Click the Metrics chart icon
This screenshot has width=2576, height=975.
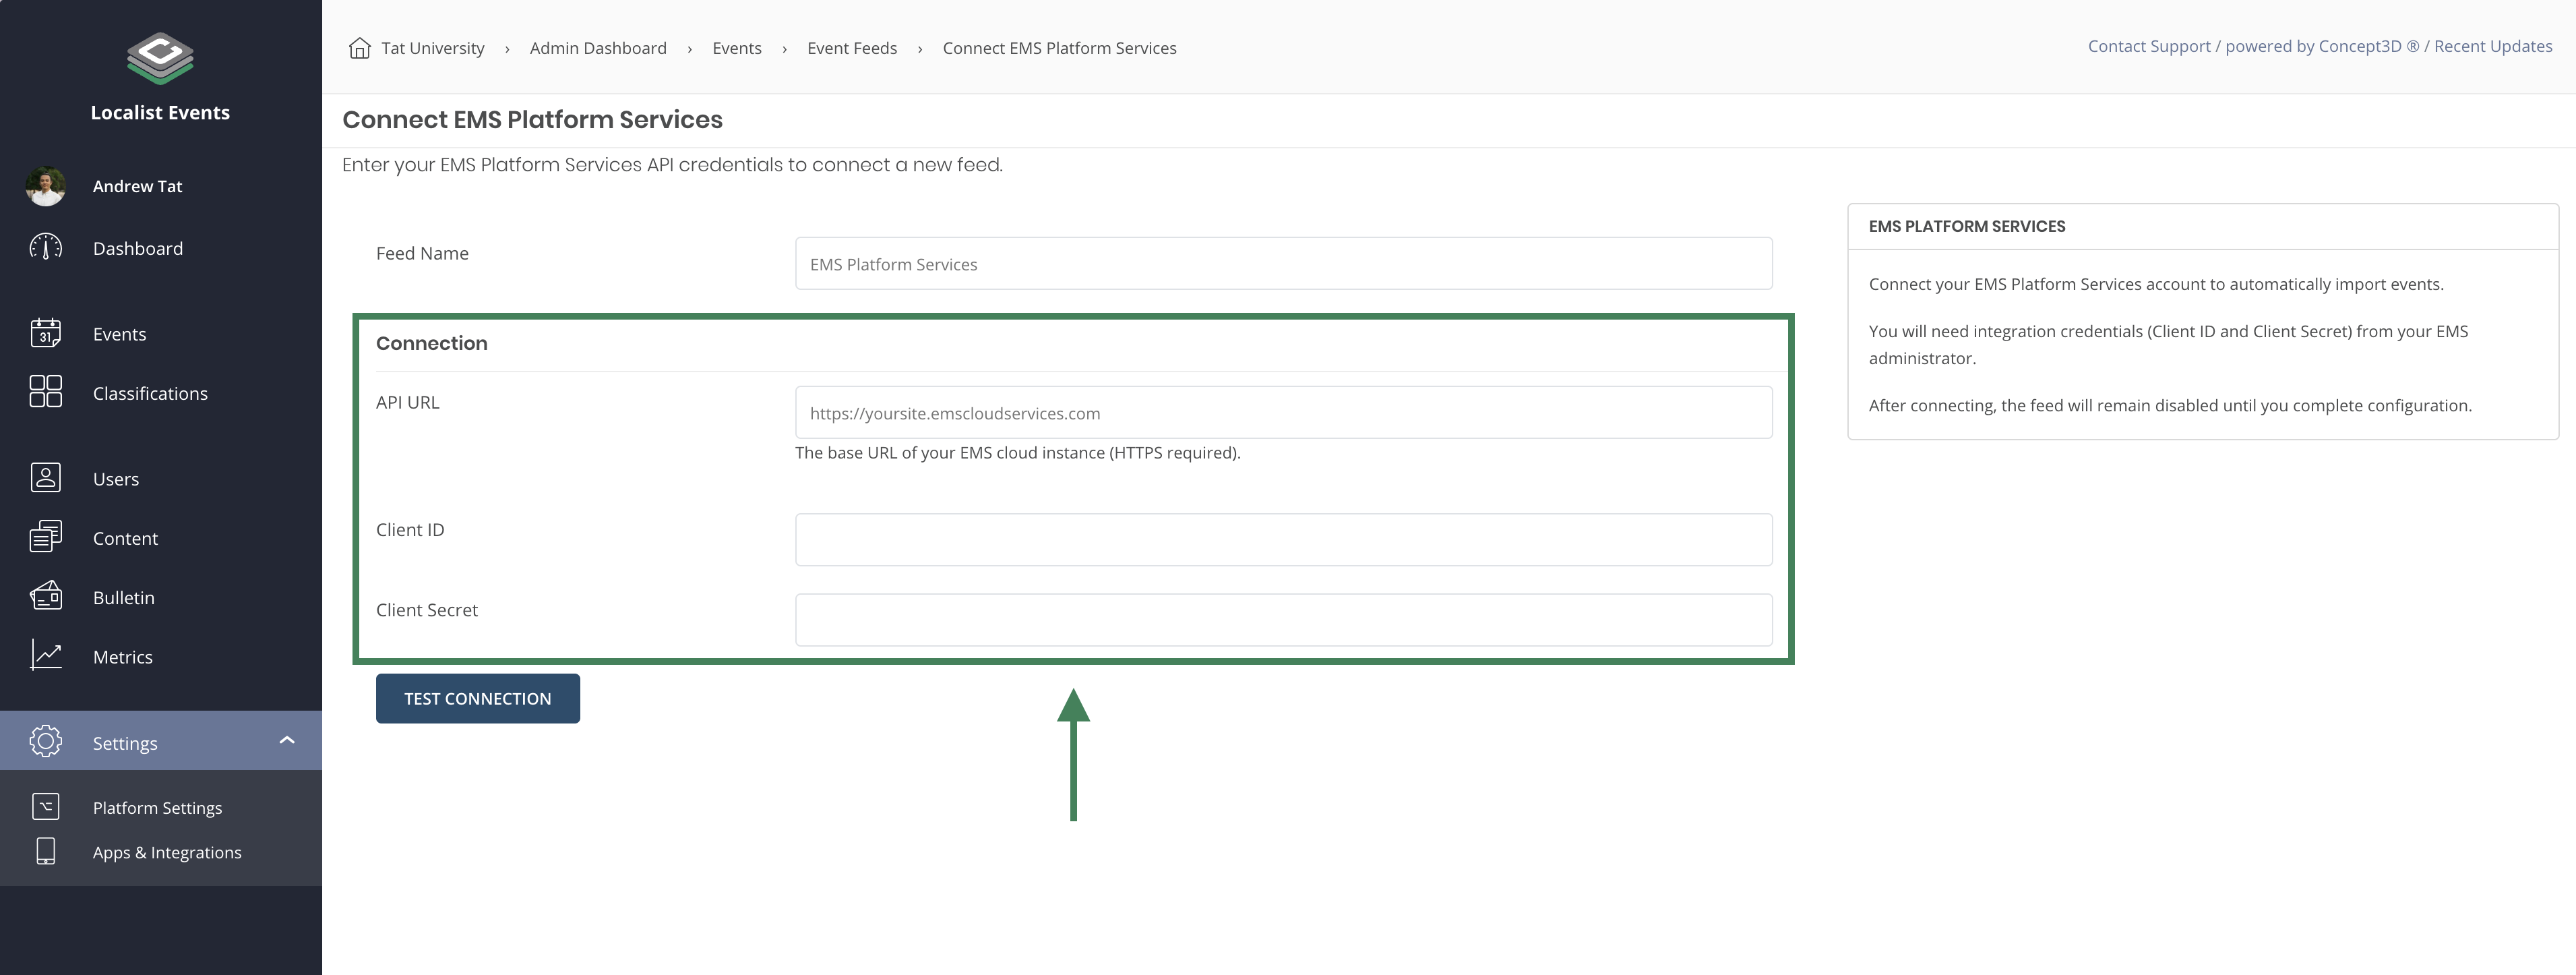[x=46, y=655]
